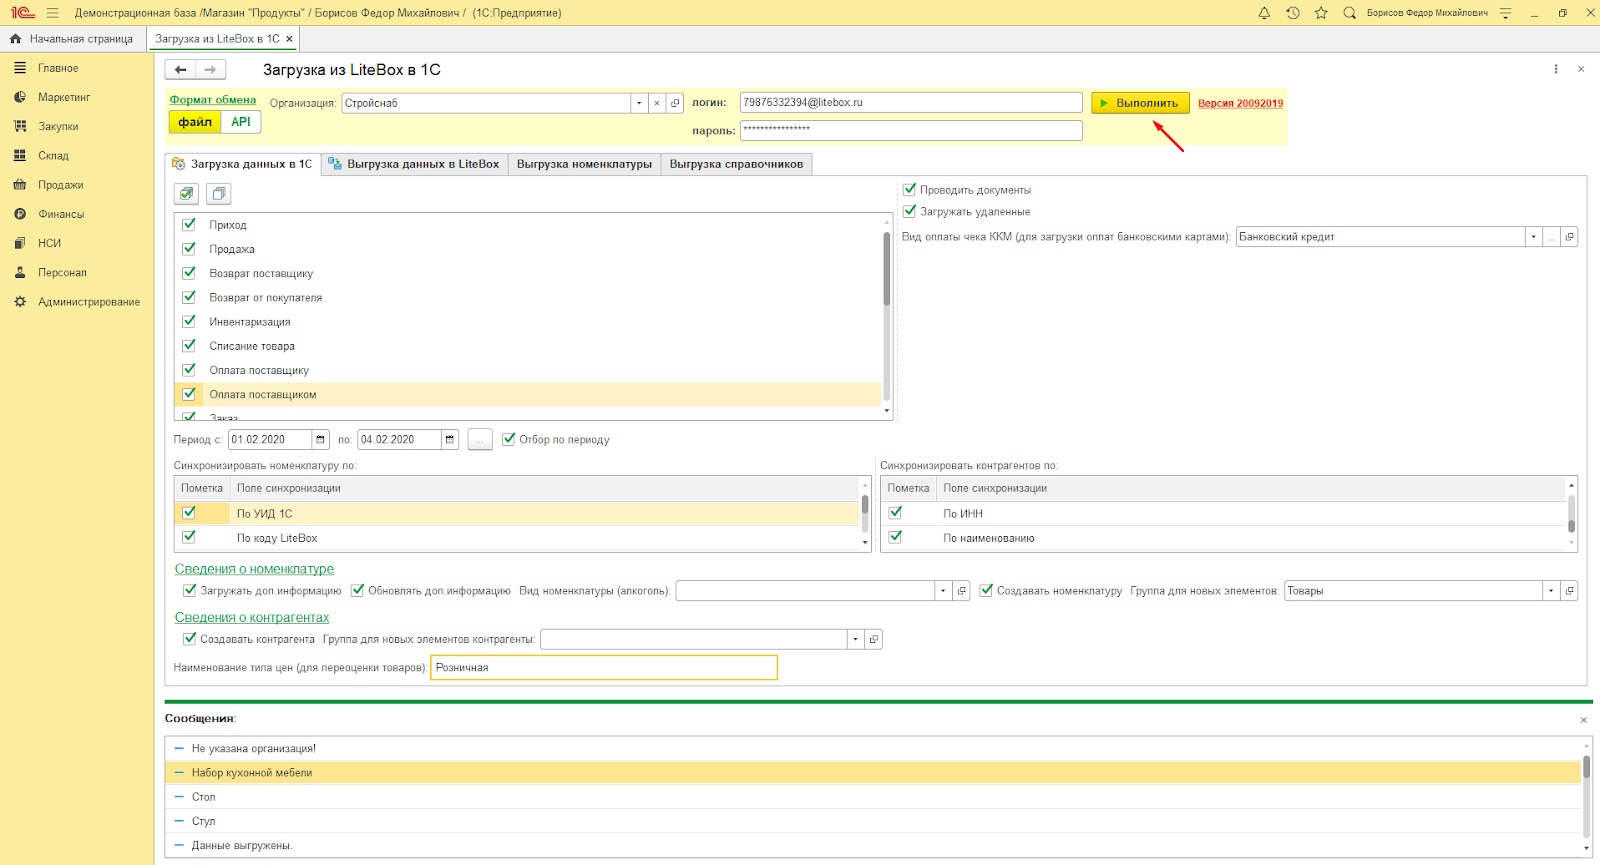Open the Формат обмена link
Screen dimensions: 1600x865
[213, 100]
